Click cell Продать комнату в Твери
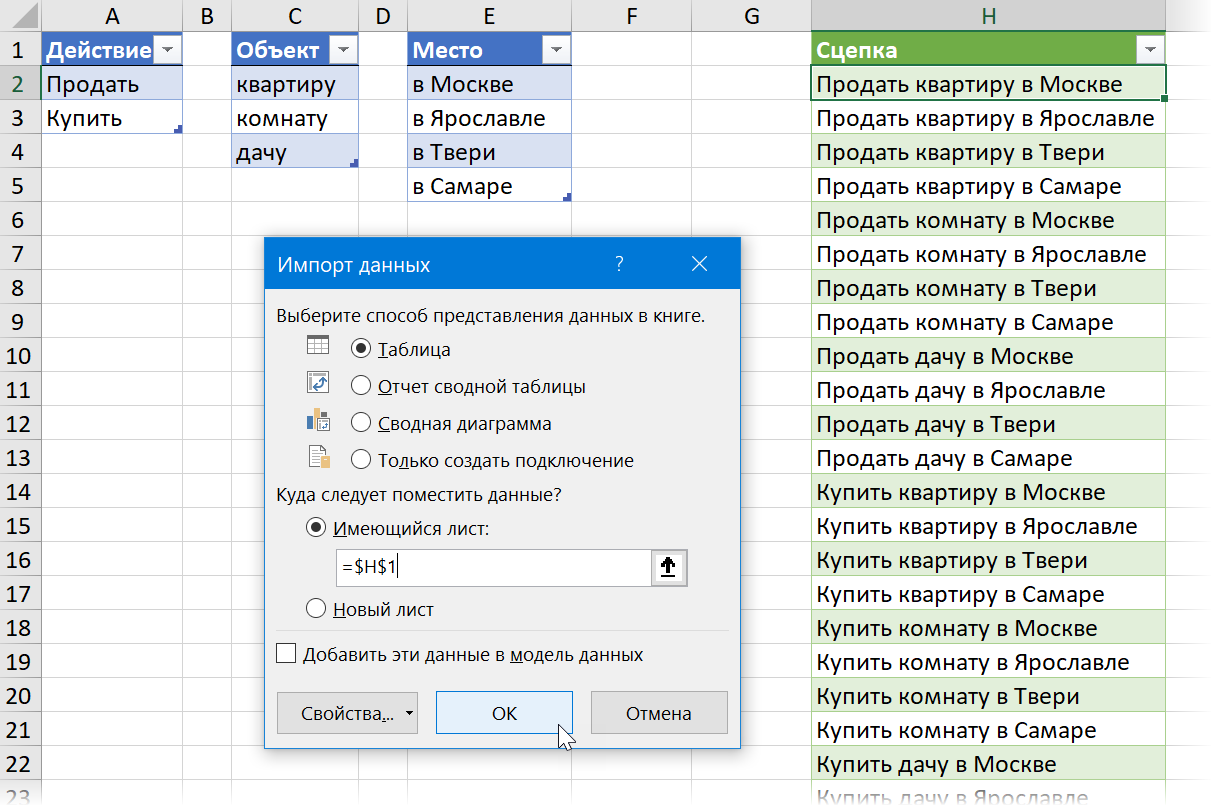 click(x=988, y=288)
